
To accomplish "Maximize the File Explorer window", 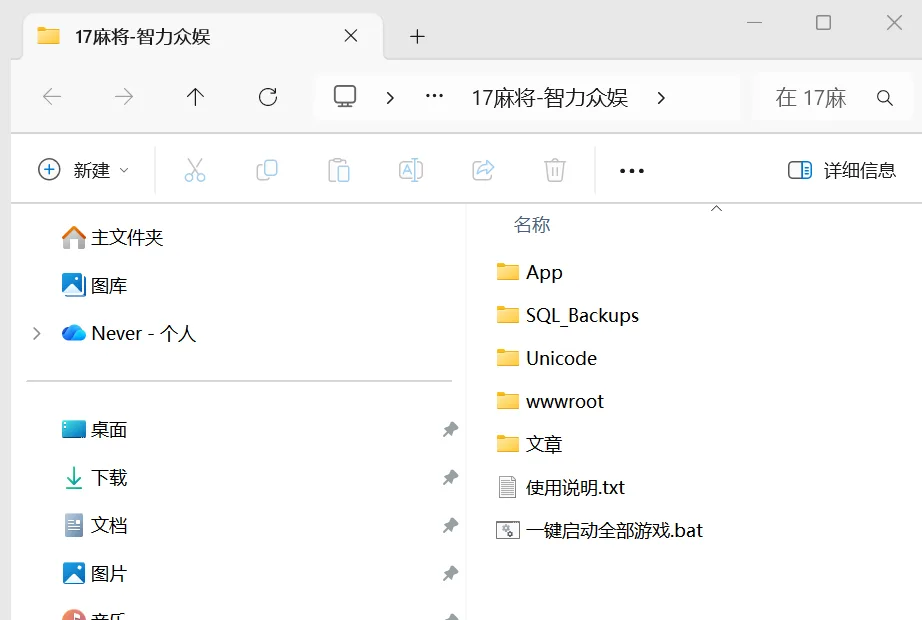I will click(823, 22).
